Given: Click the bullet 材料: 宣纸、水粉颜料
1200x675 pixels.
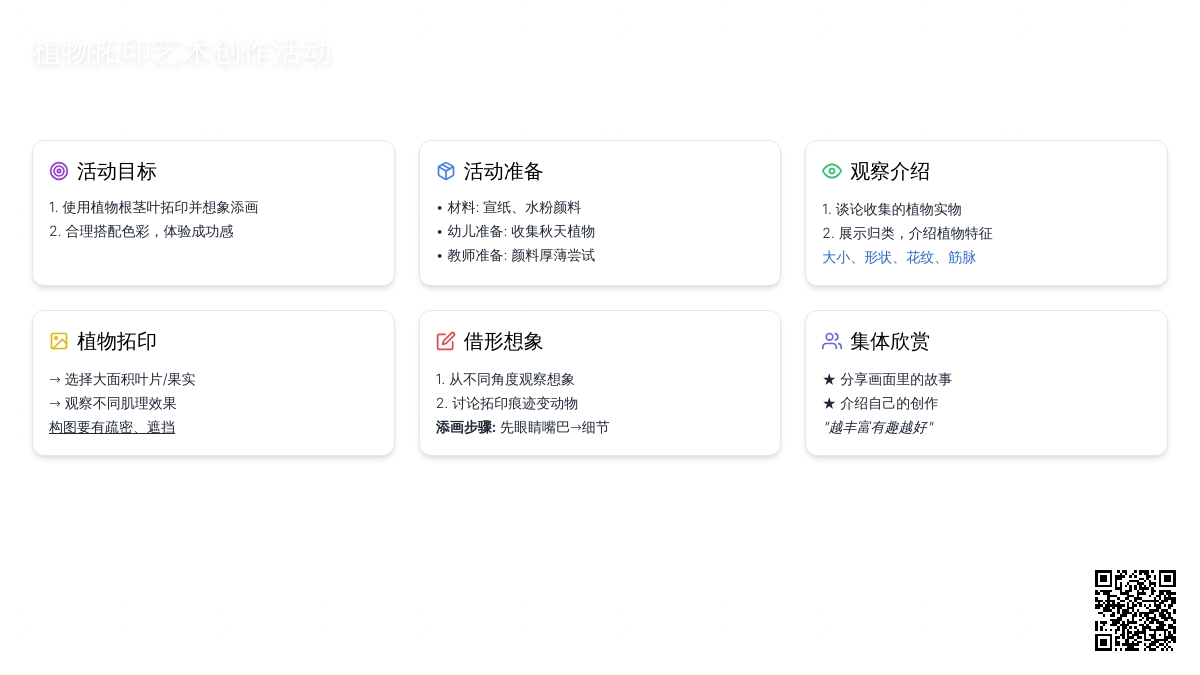Looking at the screenshot, I should click(x=509, y=207).
